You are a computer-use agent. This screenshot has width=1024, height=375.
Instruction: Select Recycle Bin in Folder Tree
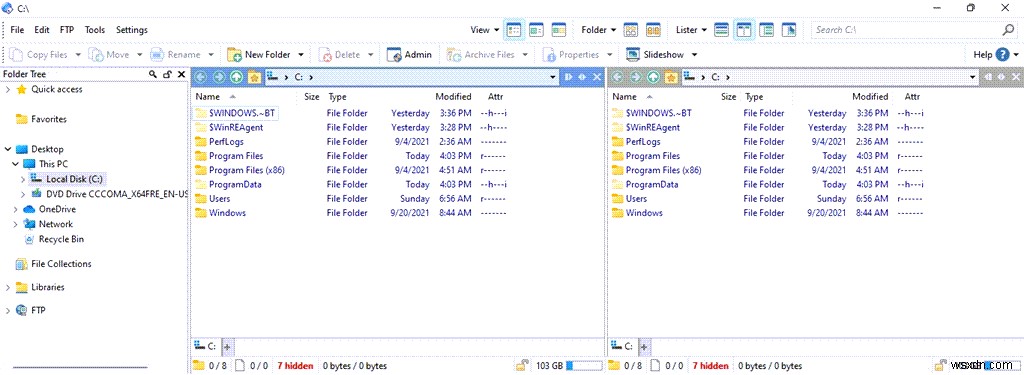pyautogui.click(x=61, y=239)
